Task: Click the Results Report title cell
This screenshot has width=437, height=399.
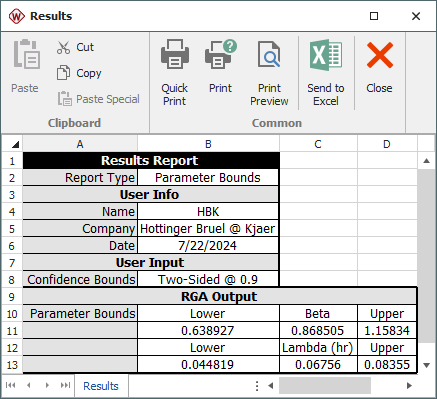Action: pyautogui.click(x=151, y=161)
